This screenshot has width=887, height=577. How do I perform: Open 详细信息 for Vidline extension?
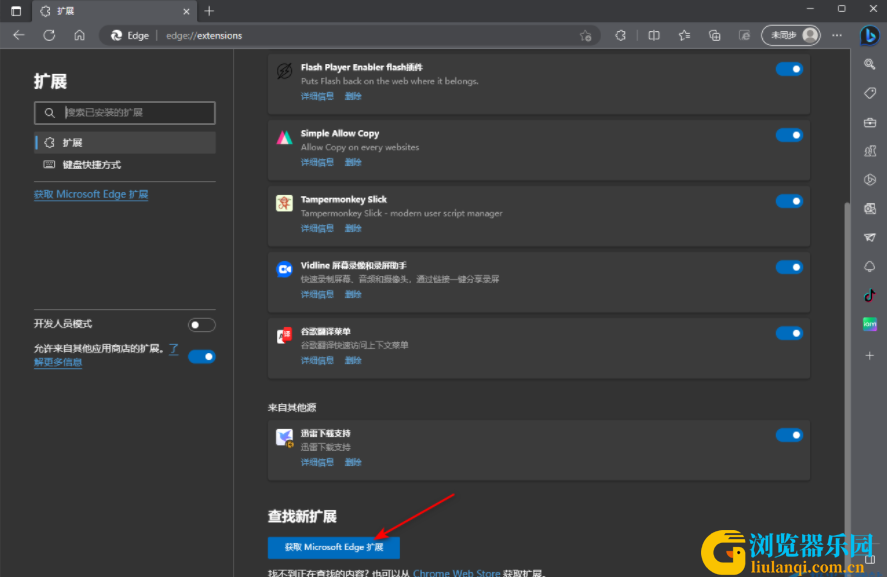click(317, 294)
